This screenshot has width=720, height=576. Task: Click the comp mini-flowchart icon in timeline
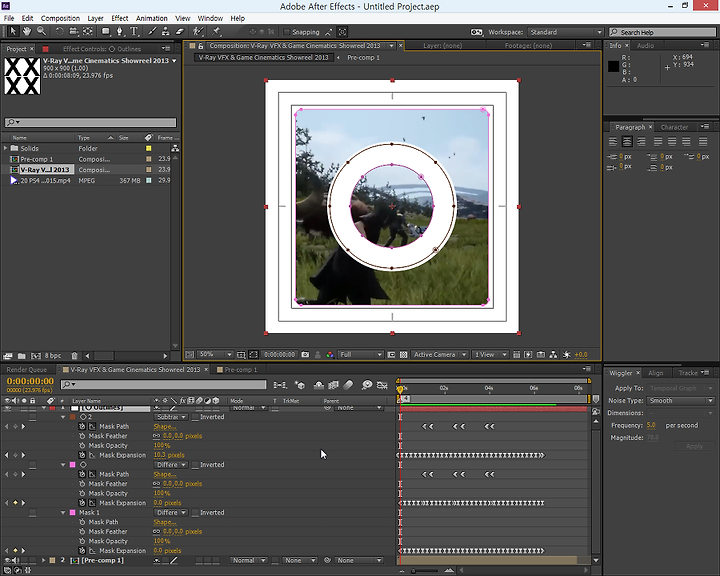[280, 385]
